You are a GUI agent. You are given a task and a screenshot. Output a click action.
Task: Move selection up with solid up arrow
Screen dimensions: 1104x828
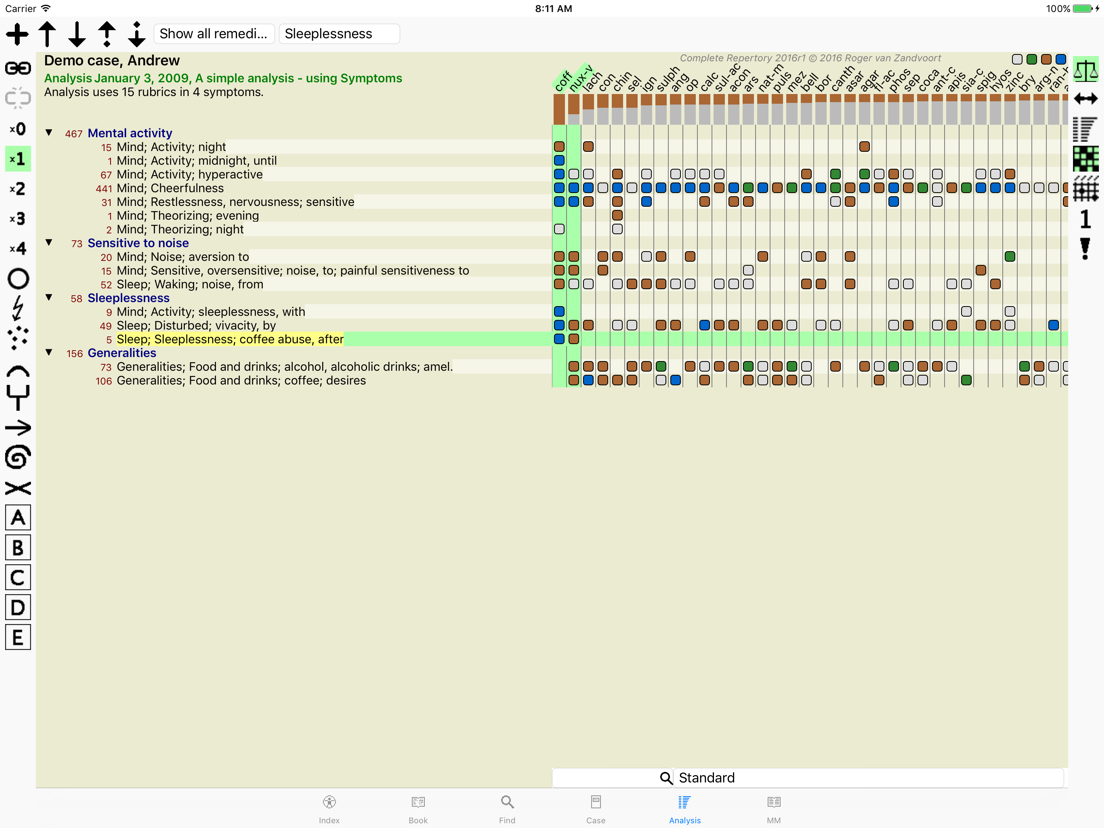click(47, 34)
